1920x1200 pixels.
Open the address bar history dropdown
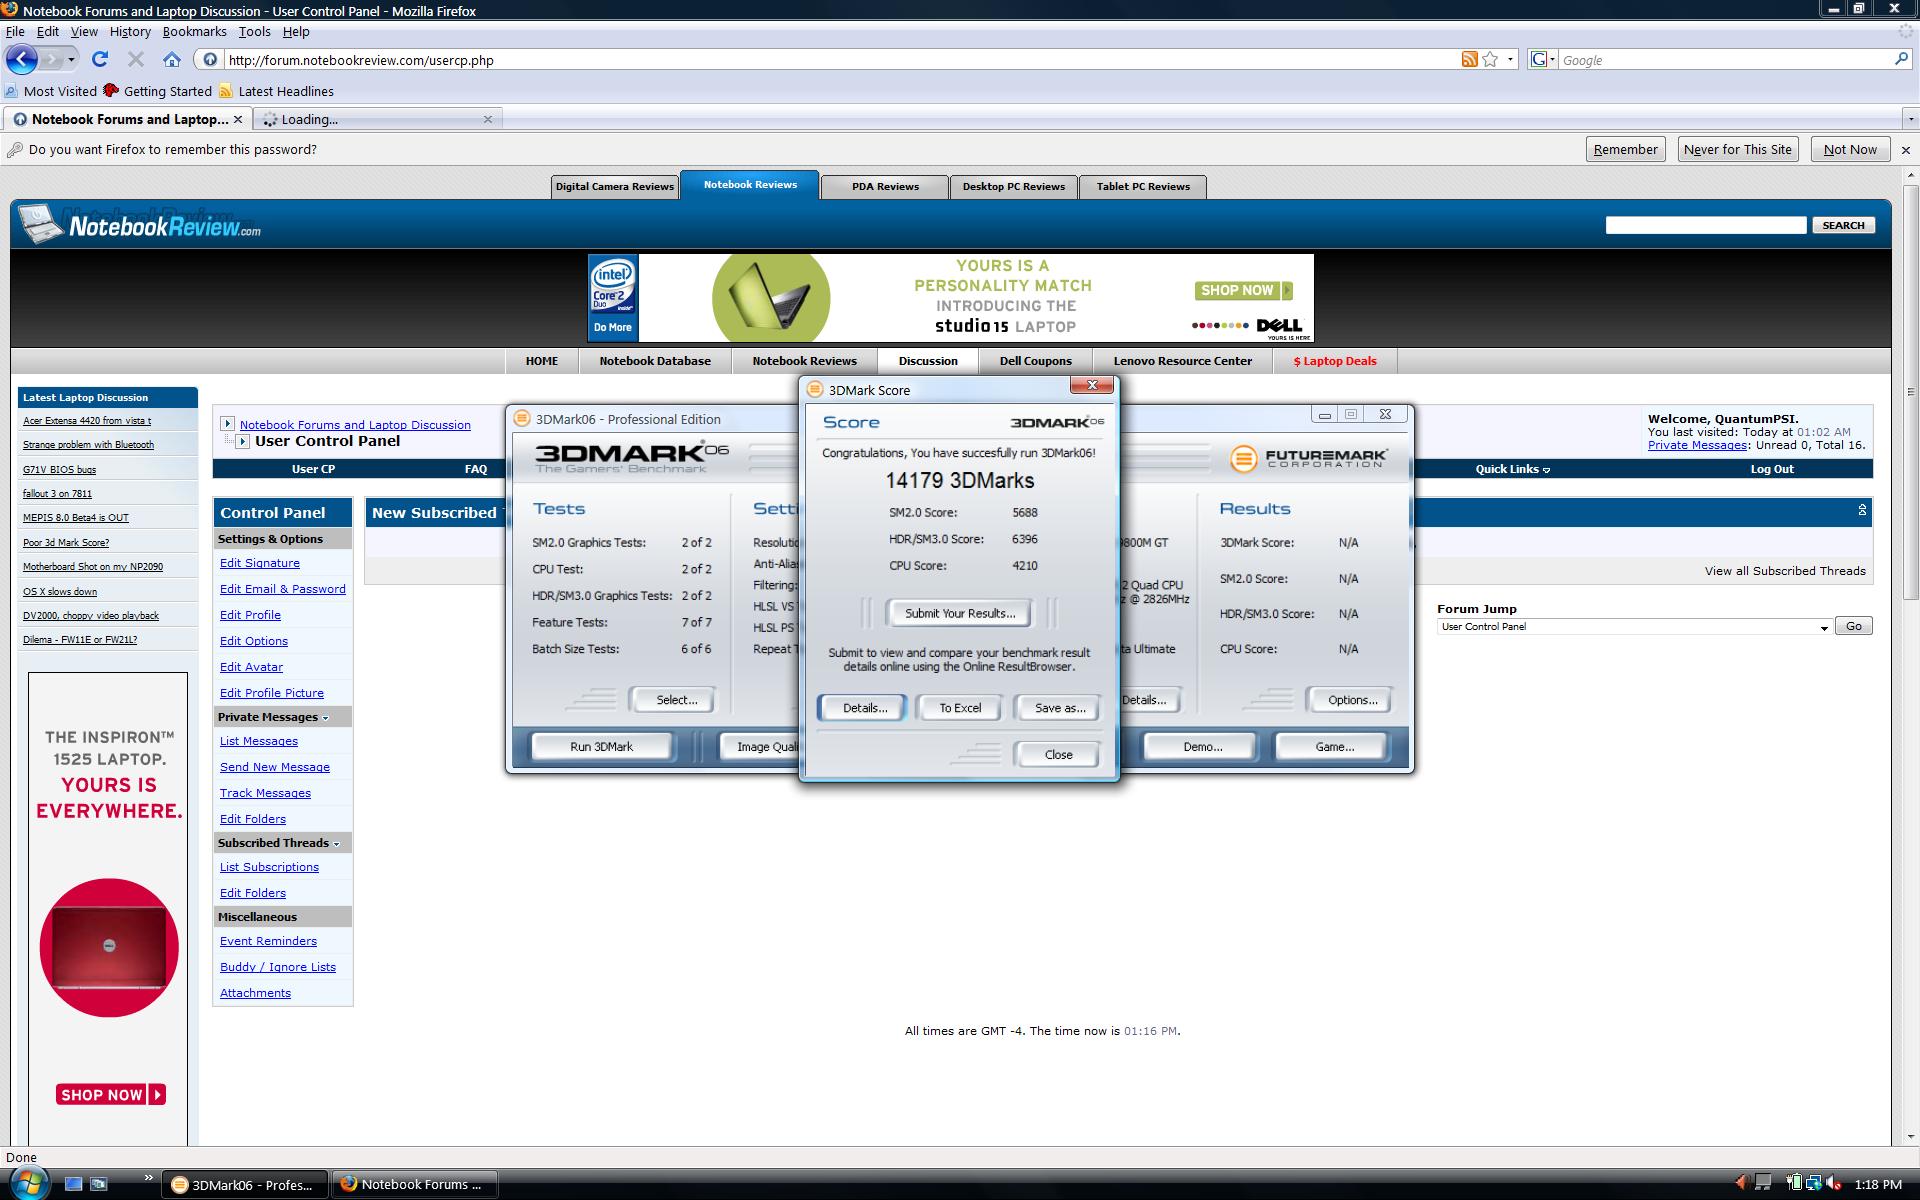tap(1510, 60)
